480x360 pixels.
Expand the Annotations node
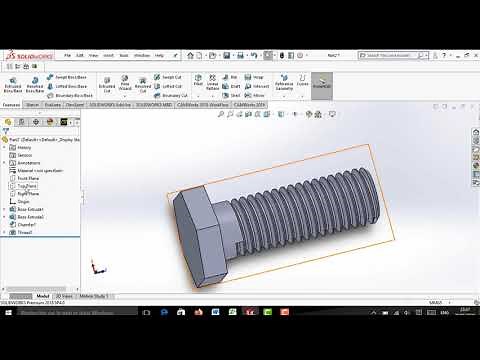coord(4,163)
